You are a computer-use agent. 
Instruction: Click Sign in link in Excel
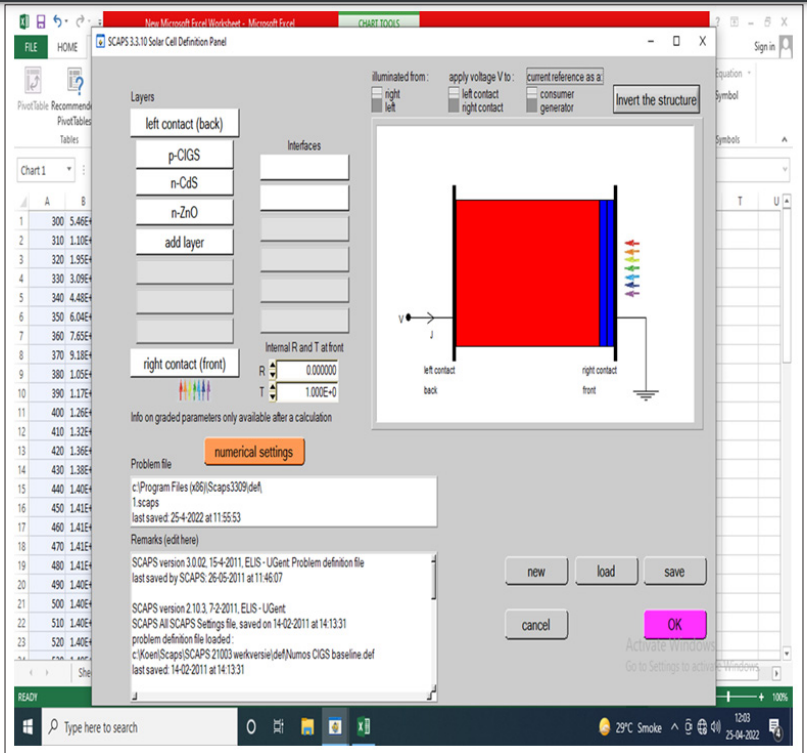(764, 46)
